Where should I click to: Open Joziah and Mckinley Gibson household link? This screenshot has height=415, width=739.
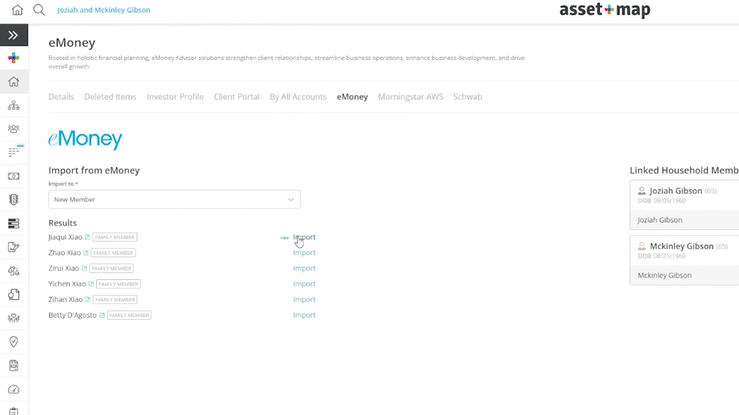tap(104, 10)
